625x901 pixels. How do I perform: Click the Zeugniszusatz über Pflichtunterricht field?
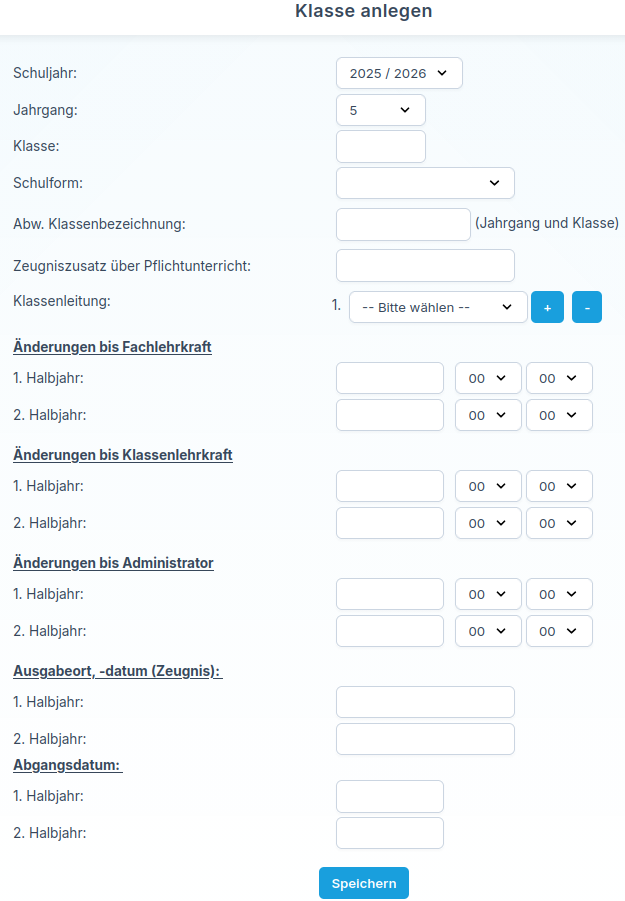(425, 265)
